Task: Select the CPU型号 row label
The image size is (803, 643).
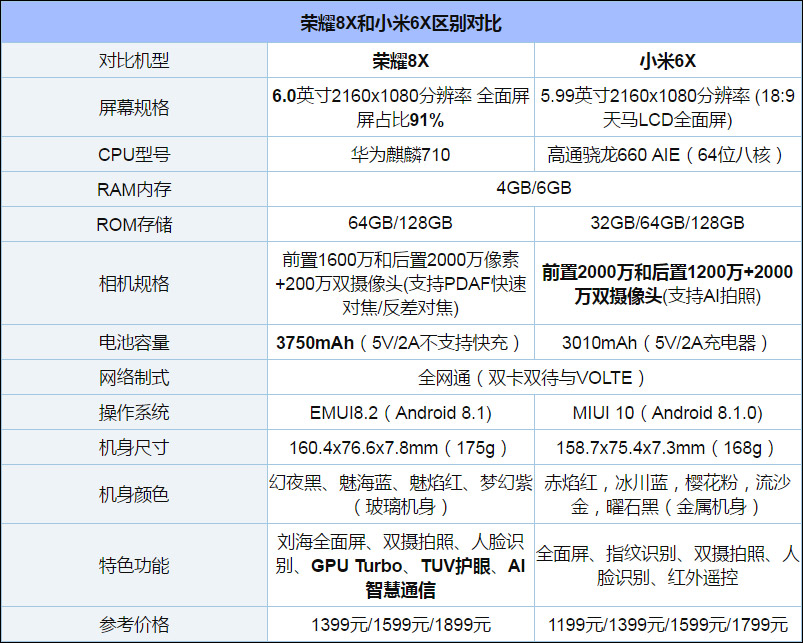Action: (134, 154)
